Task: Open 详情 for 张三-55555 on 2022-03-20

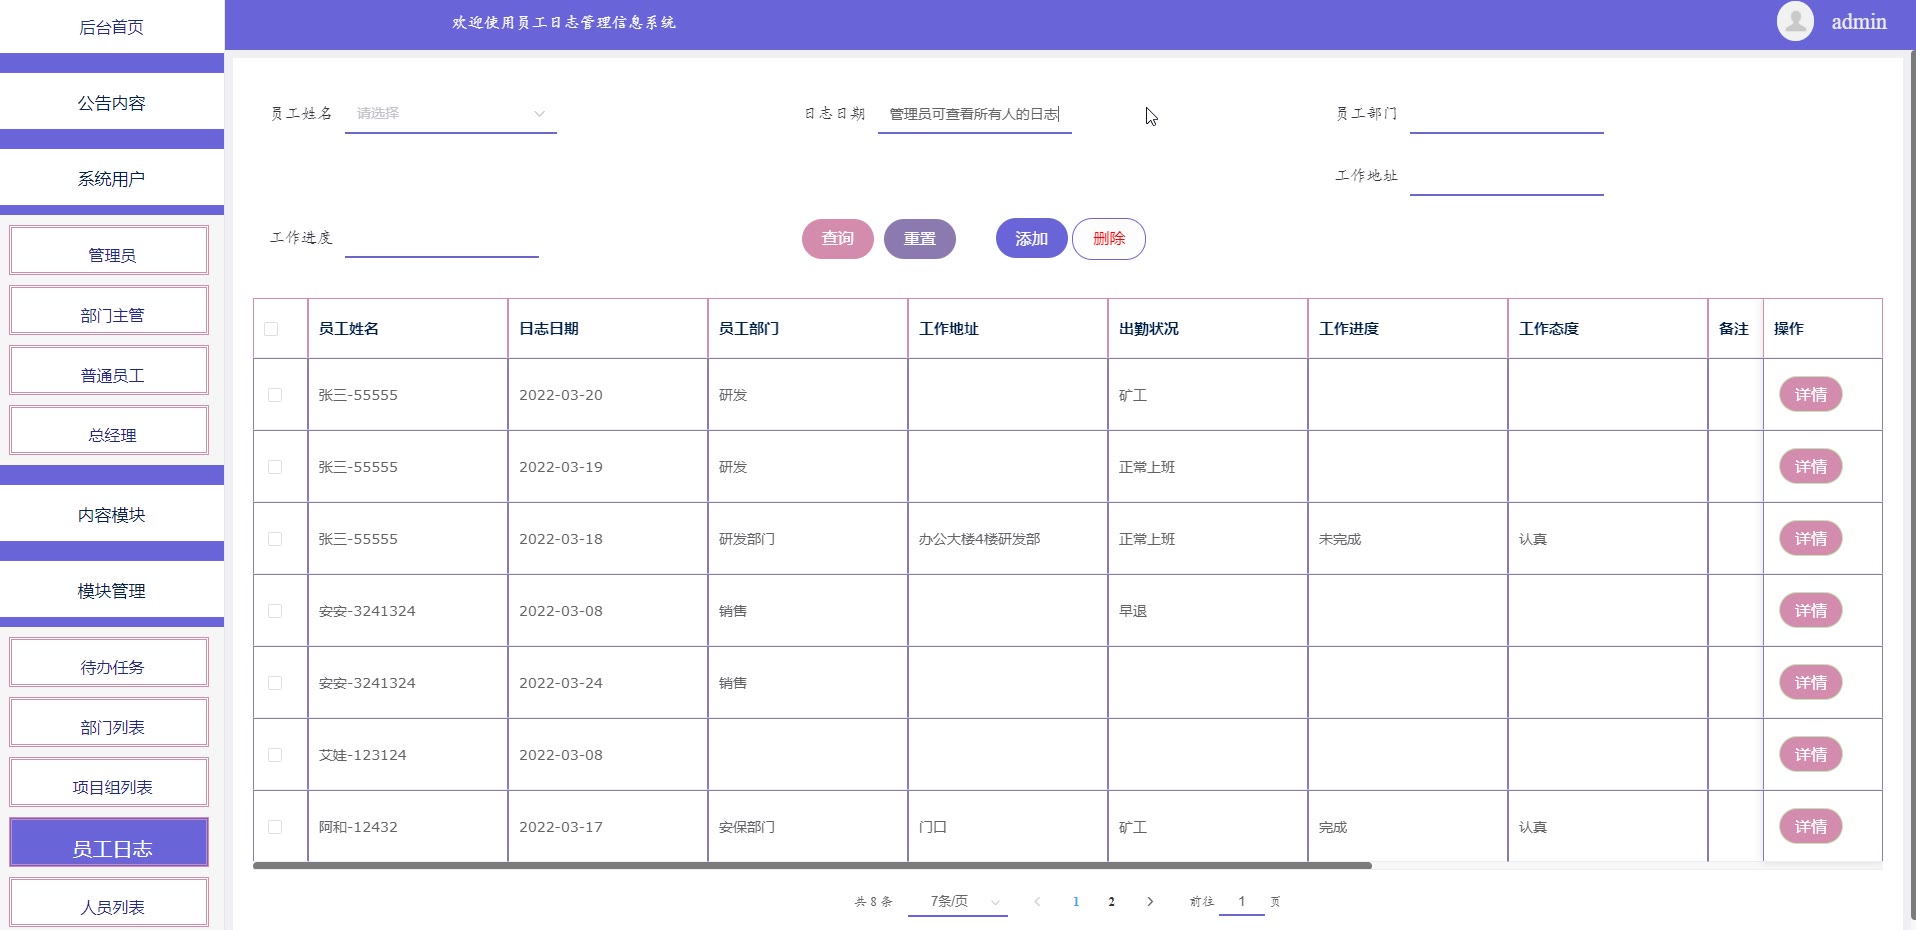Action: pyautogui.click(x=1811, y=395)
